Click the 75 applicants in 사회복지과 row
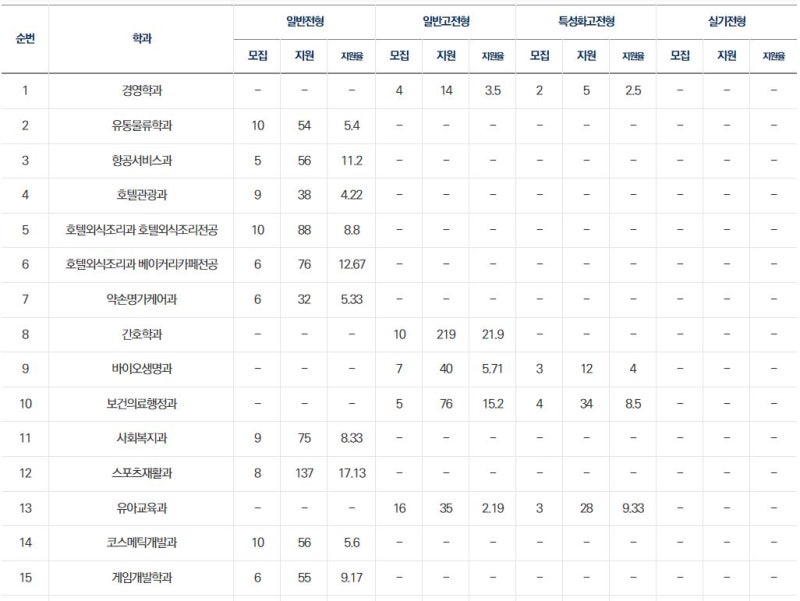This screenshot has width=800, height=601. 304,438
